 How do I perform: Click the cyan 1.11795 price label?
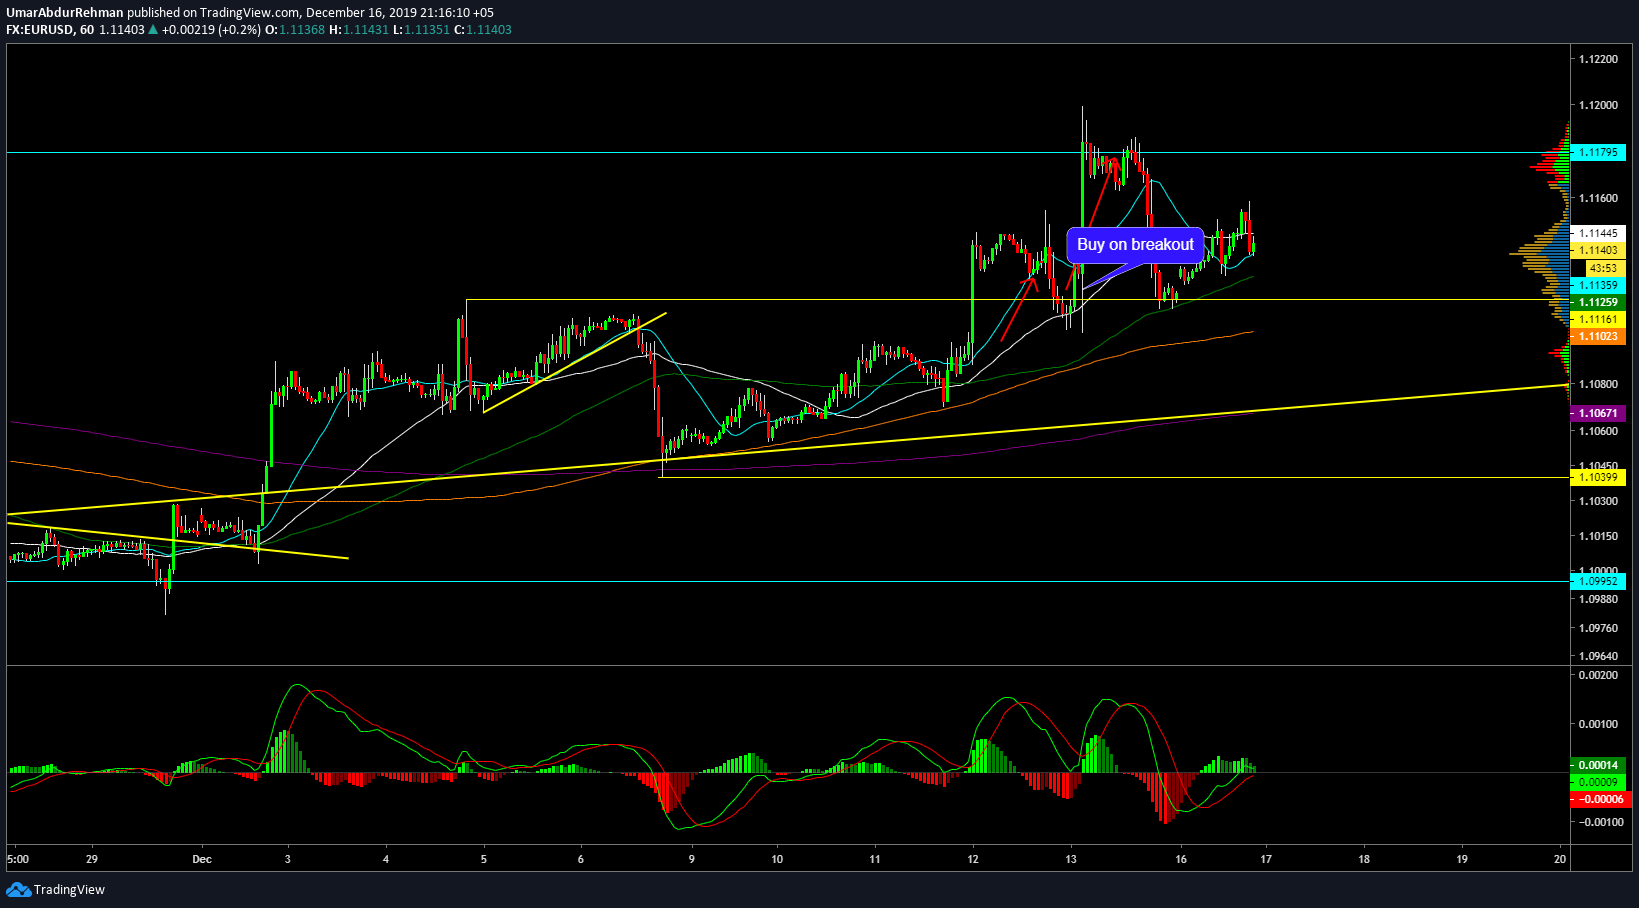[x=1598, y=153]
